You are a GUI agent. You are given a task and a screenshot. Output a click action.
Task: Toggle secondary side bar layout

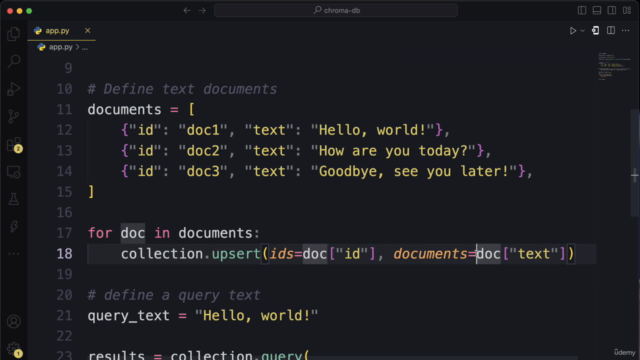[x=611, y=11]
